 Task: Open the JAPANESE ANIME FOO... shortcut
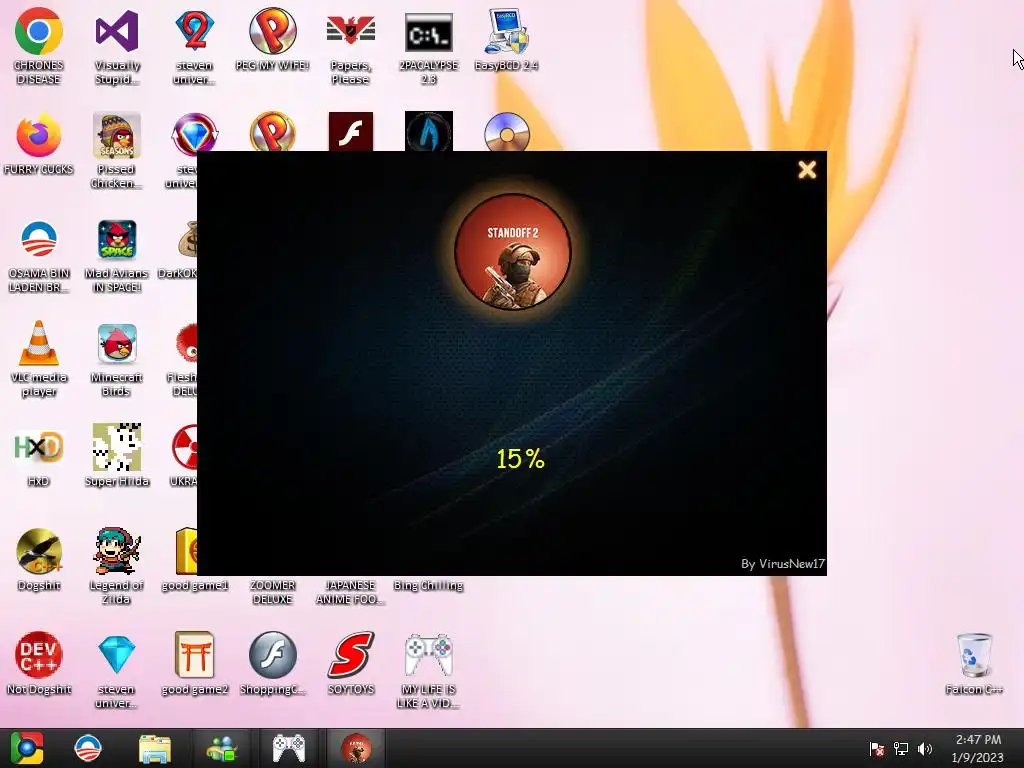click(x=350, y=592)
